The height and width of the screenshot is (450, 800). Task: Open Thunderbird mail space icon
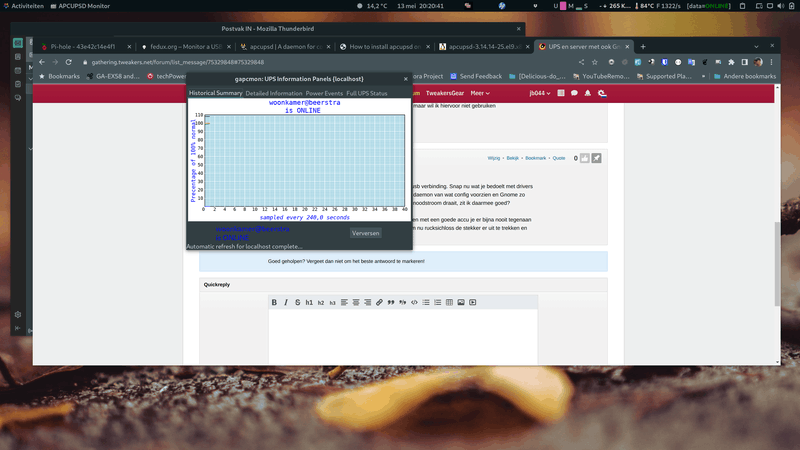click(18, 43)
